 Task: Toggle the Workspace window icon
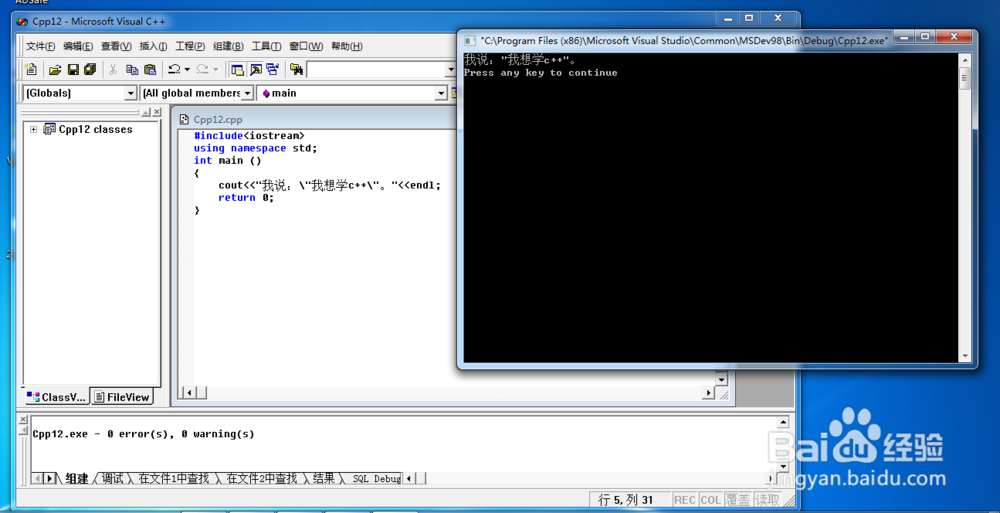pos(237,69)
